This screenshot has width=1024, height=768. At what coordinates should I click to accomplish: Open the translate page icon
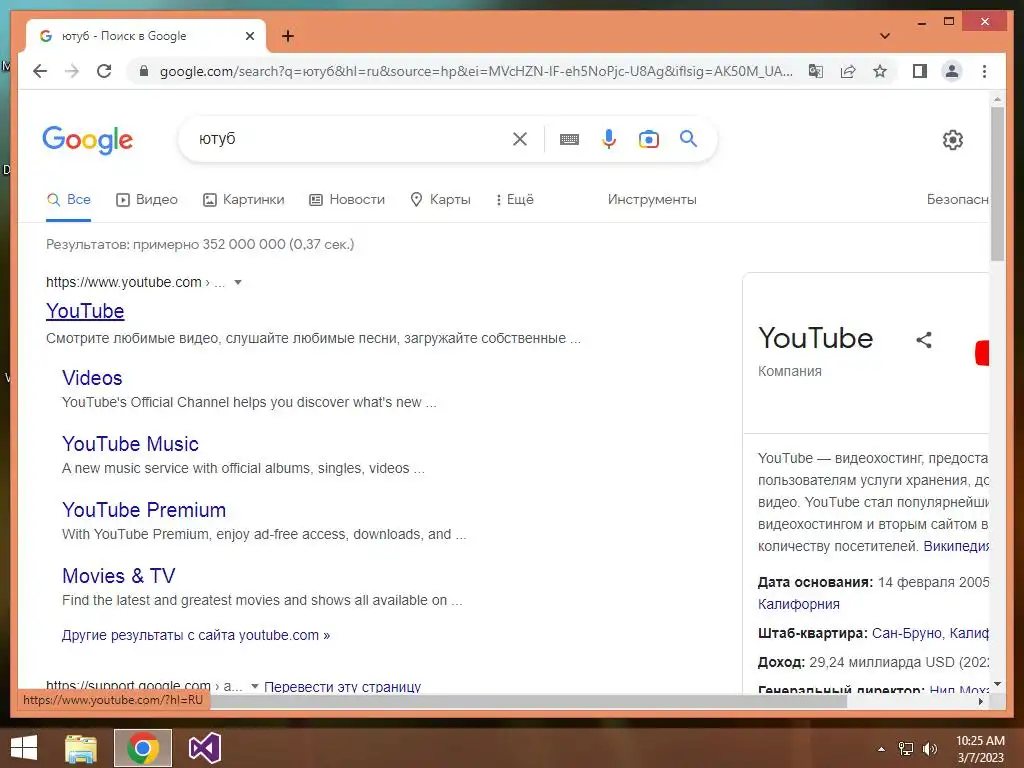[816, 71]
